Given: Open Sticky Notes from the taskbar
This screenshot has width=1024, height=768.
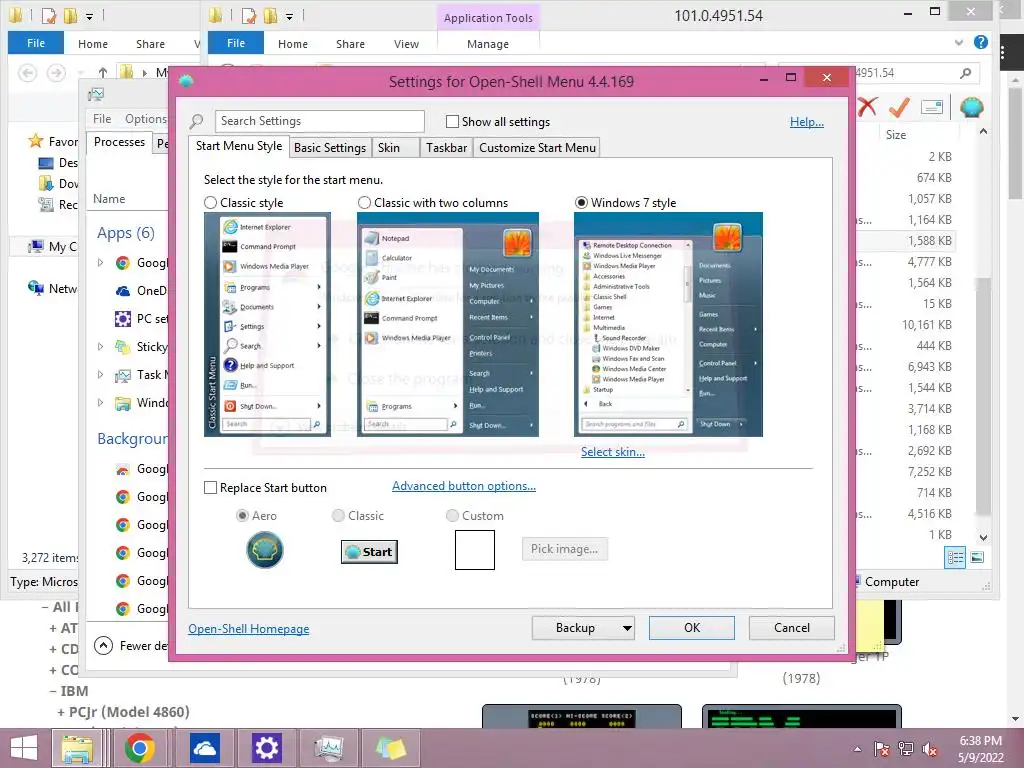Looking at the screenshot, I should coord(391,748).
